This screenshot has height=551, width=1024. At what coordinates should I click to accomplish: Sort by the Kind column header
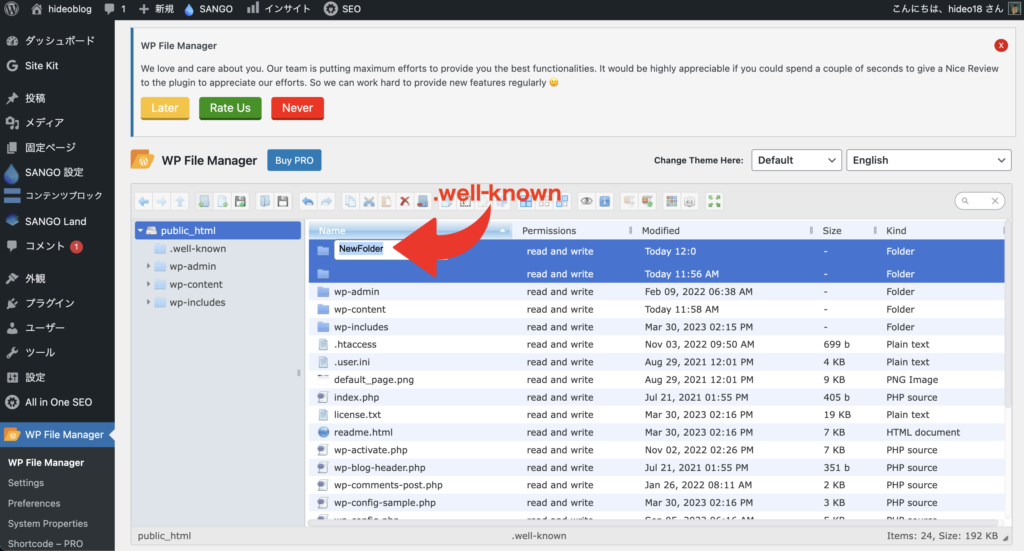tap(940, 230)
